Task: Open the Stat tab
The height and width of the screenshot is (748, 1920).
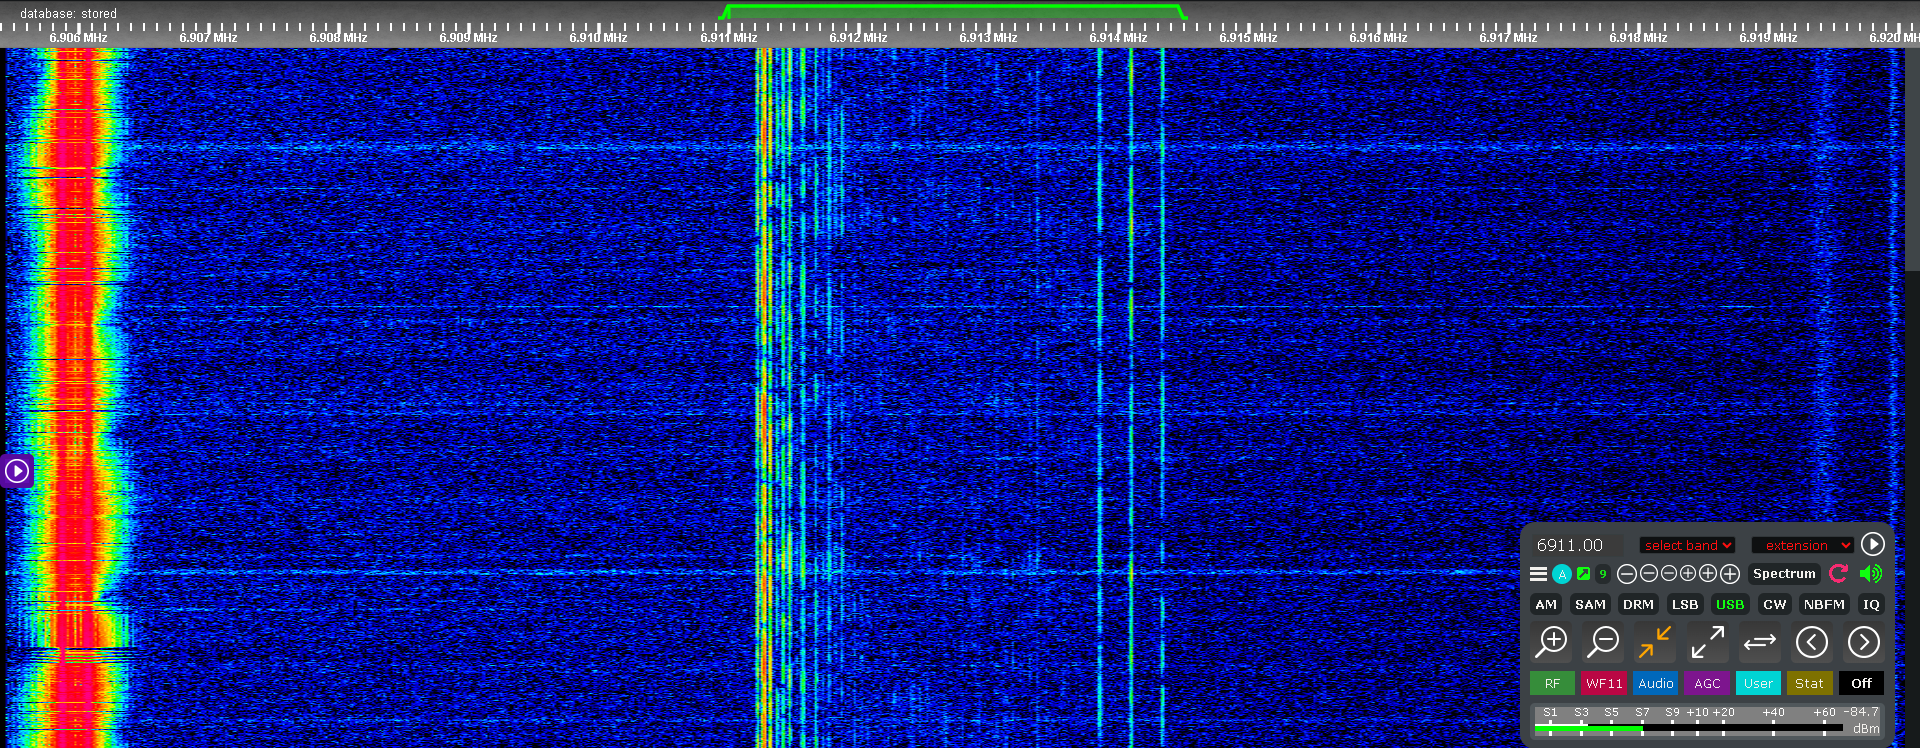Action: pos(1809,683)
